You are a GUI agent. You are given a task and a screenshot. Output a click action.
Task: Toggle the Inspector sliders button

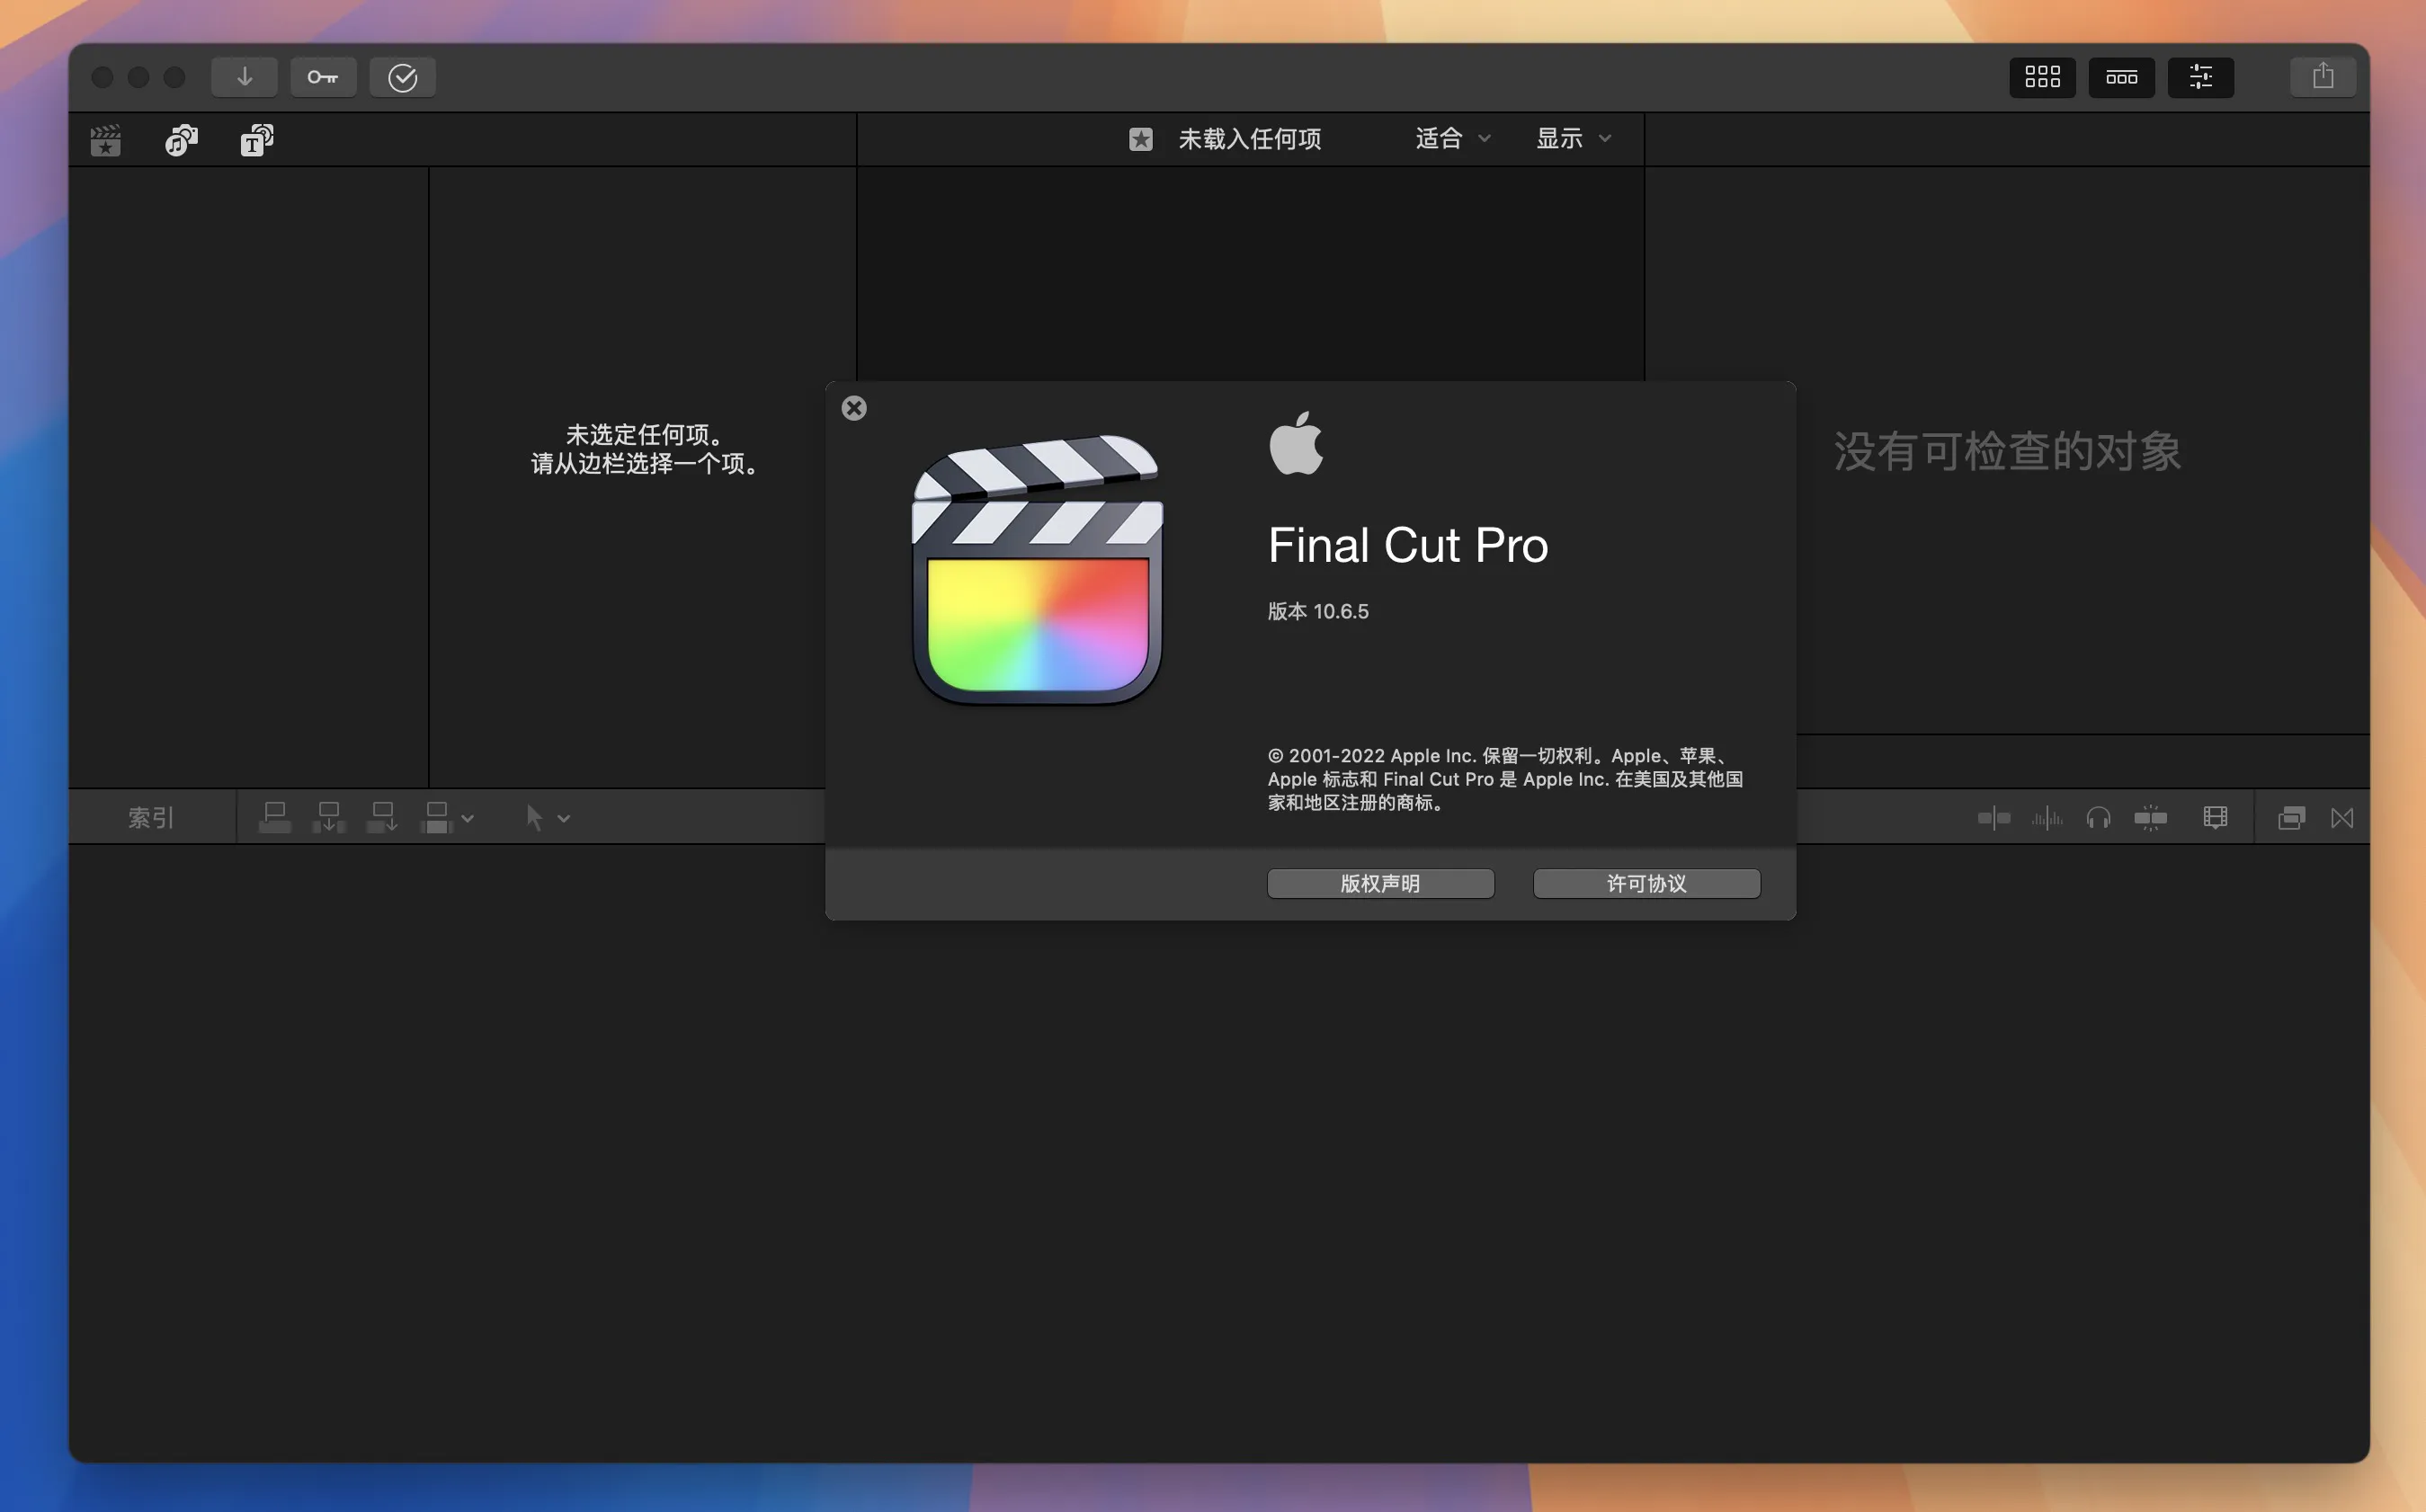pos(2200,77)
